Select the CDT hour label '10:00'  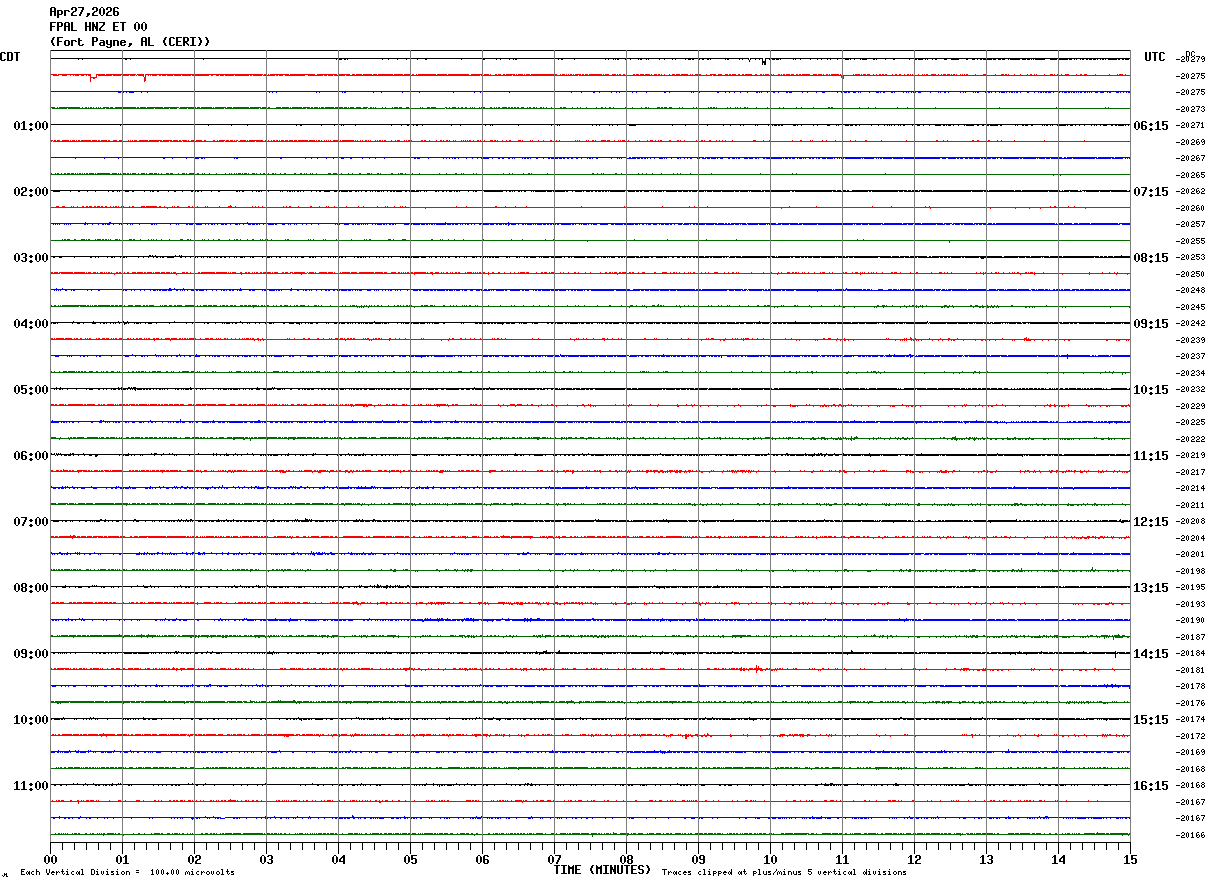point(31,720)
